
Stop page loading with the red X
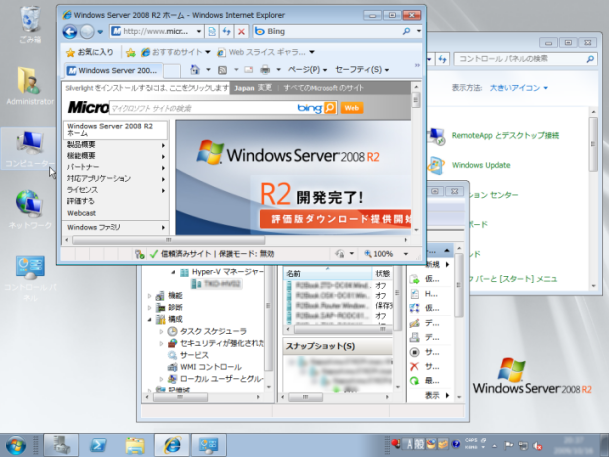point(241,31)
